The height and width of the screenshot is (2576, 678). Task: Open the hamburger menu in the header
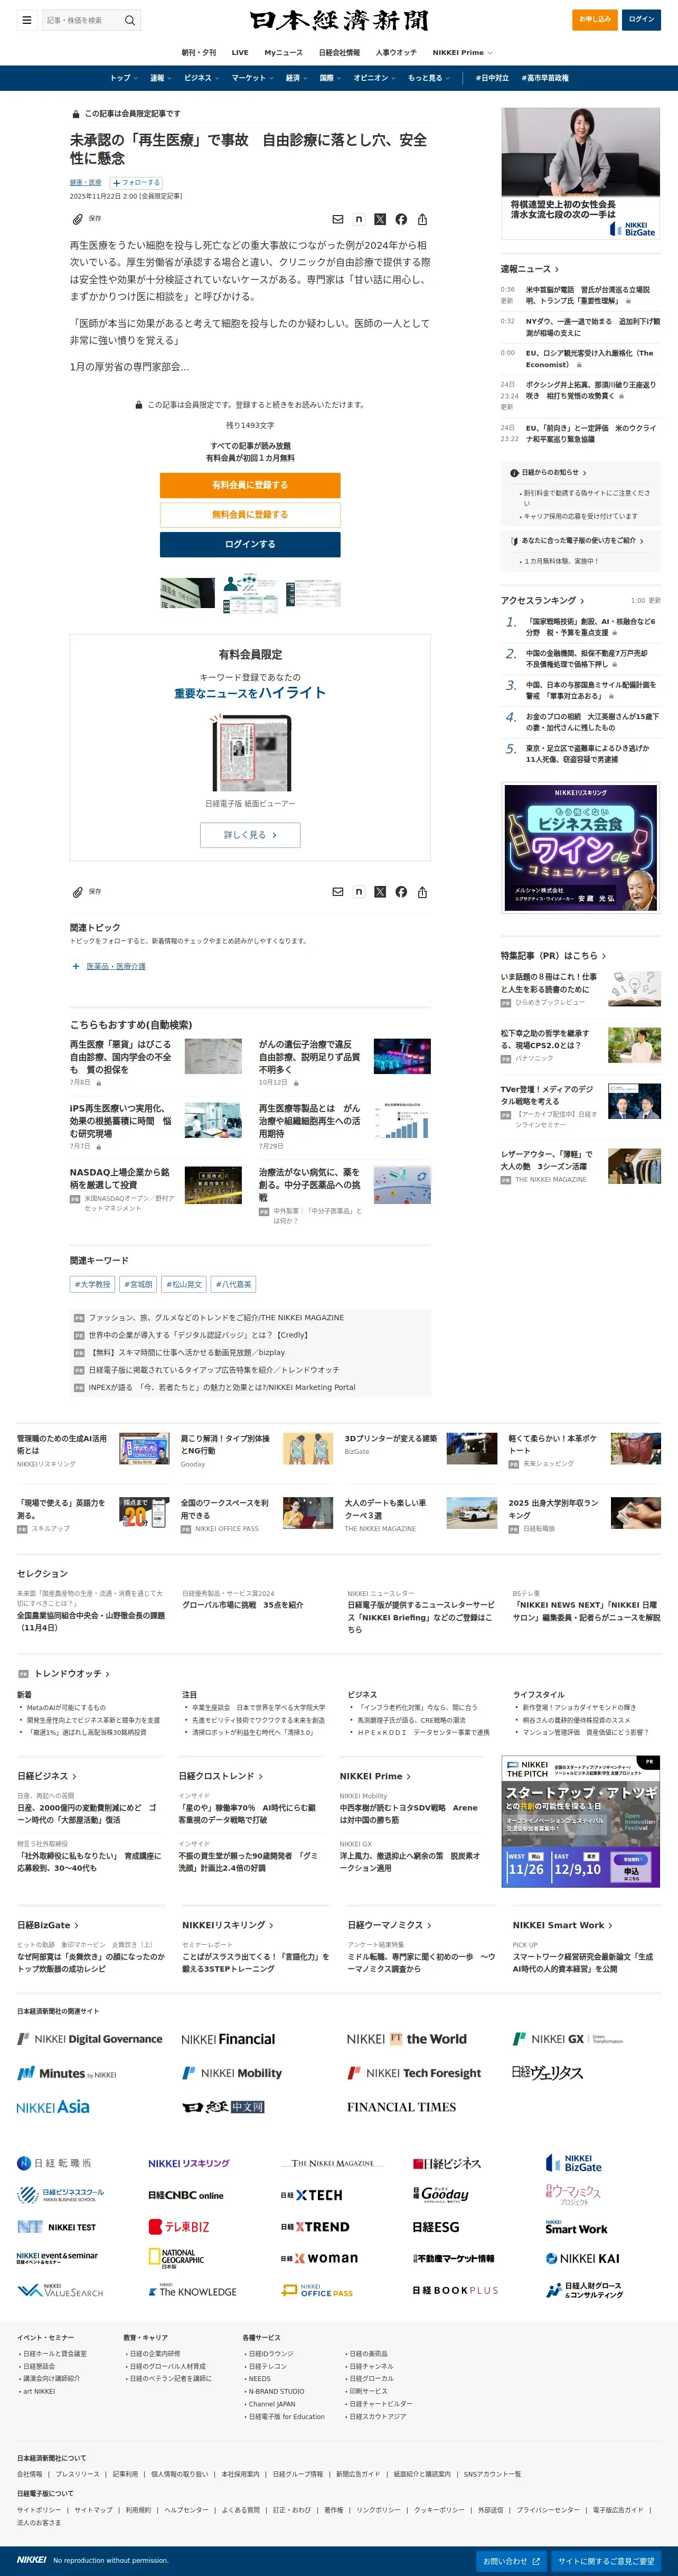27,20
